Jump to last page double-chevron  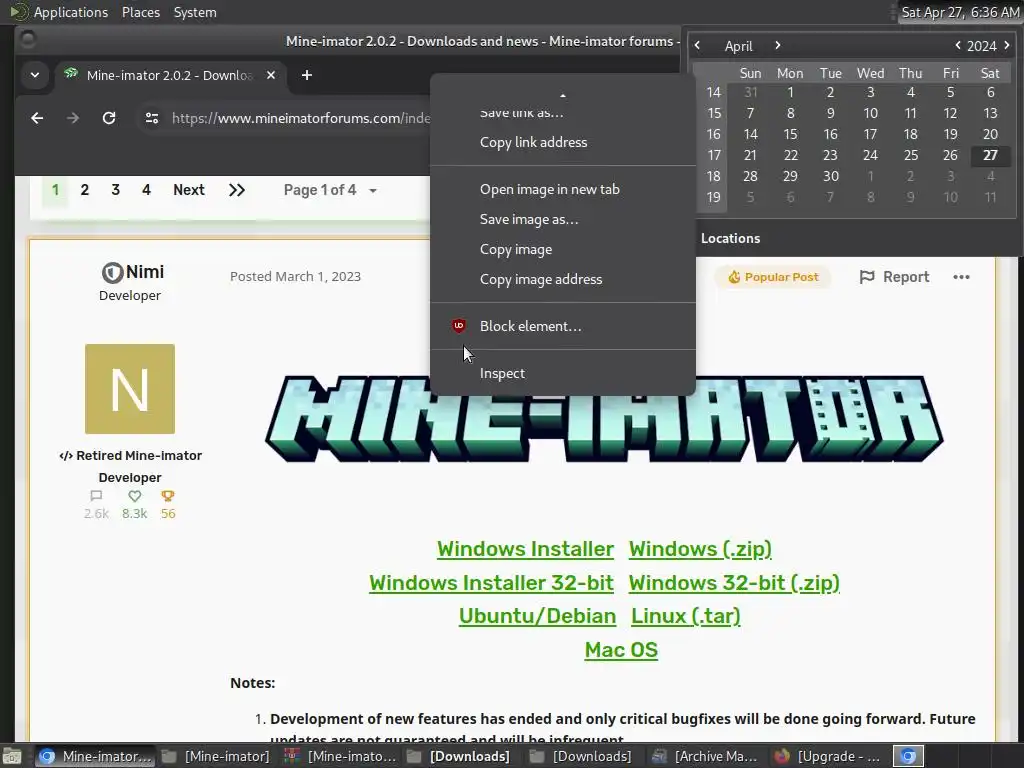tap(236, 190)
